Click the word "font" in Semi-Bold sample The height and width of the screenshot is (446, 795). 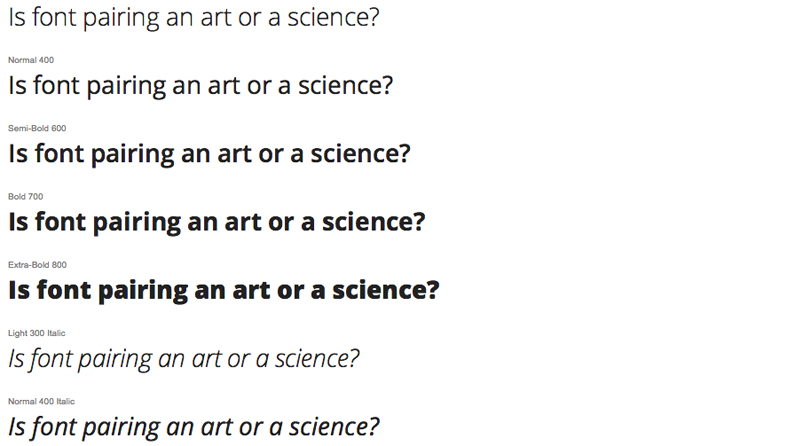[x=59, y=154]
